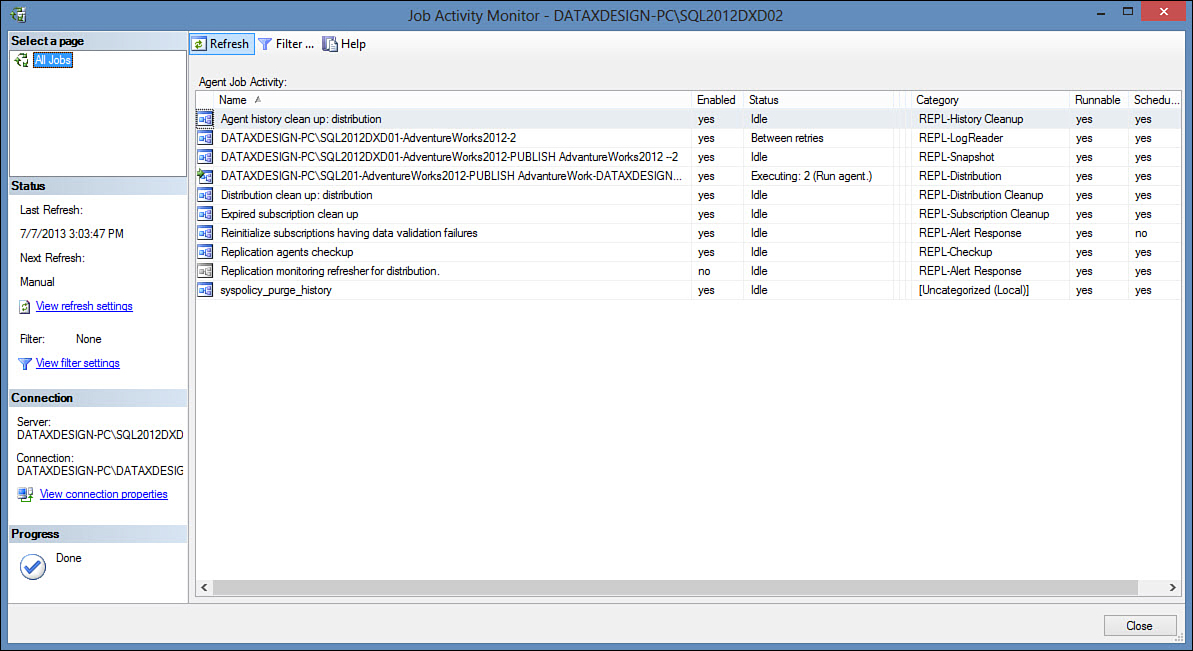Click the Enabled column header
The width and height of the screenshot is (1193, 651).
point(716,100)
